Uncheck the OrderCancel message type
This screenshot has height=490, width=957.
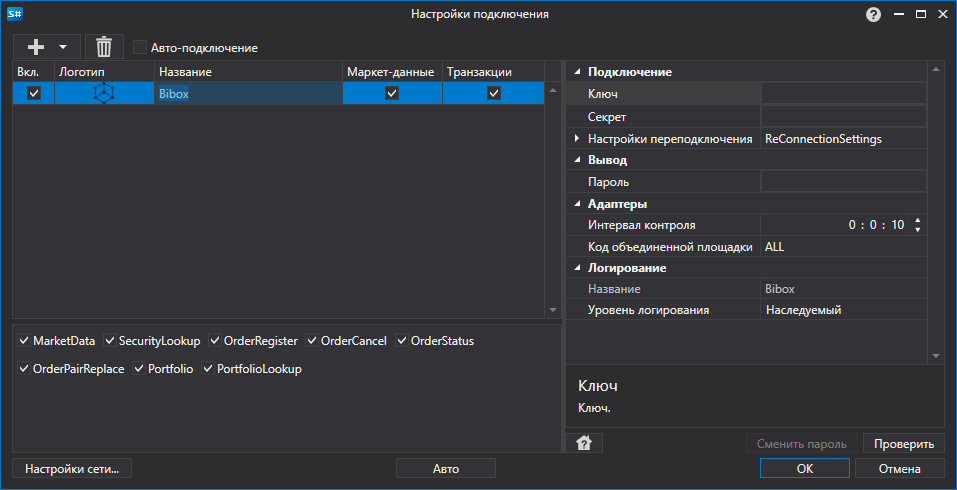coord(312,341)
